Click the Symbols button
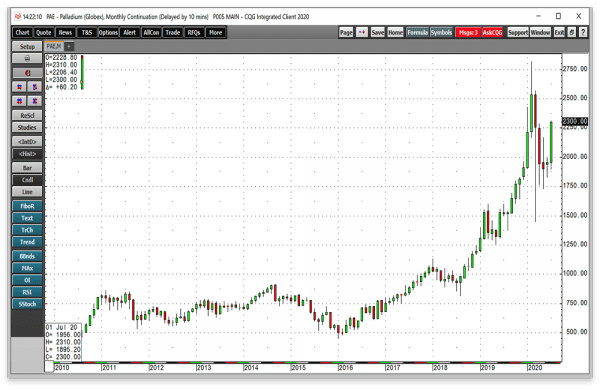The height and width of the screenshot is (390, 600). (441, 33)
